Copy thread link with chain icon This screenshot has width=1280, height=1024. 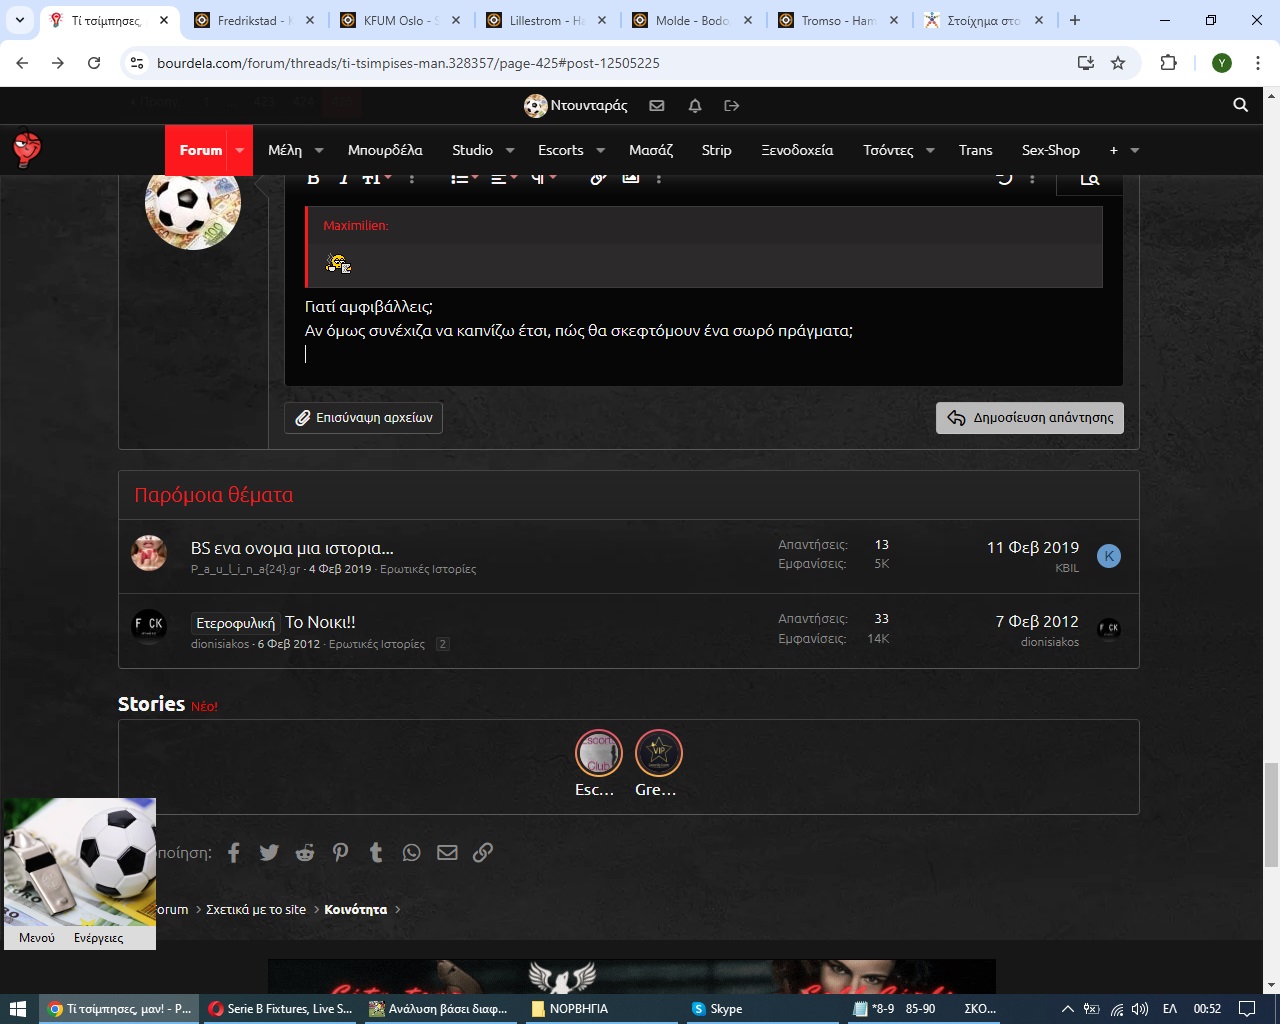[483, 852]
